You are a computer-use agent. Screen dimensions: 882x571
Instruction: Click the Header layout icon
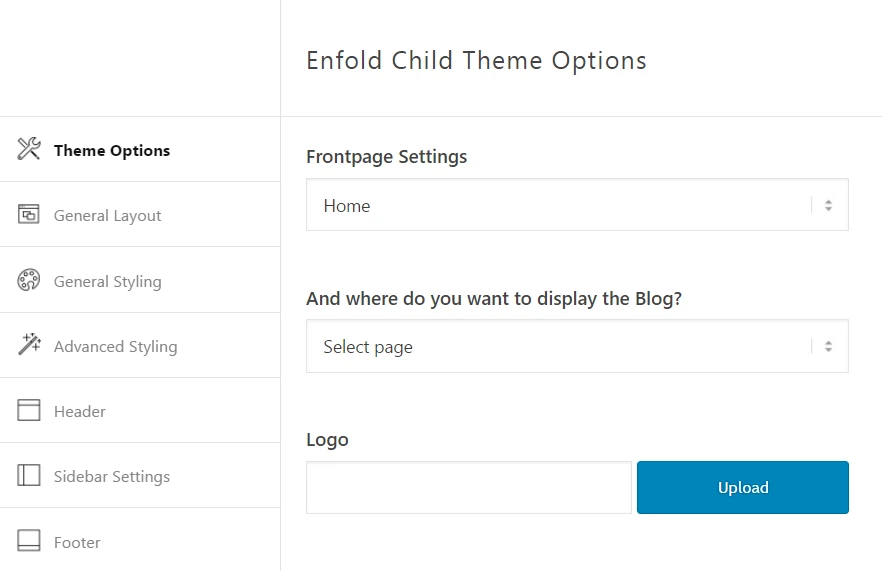tap(29, 411)
